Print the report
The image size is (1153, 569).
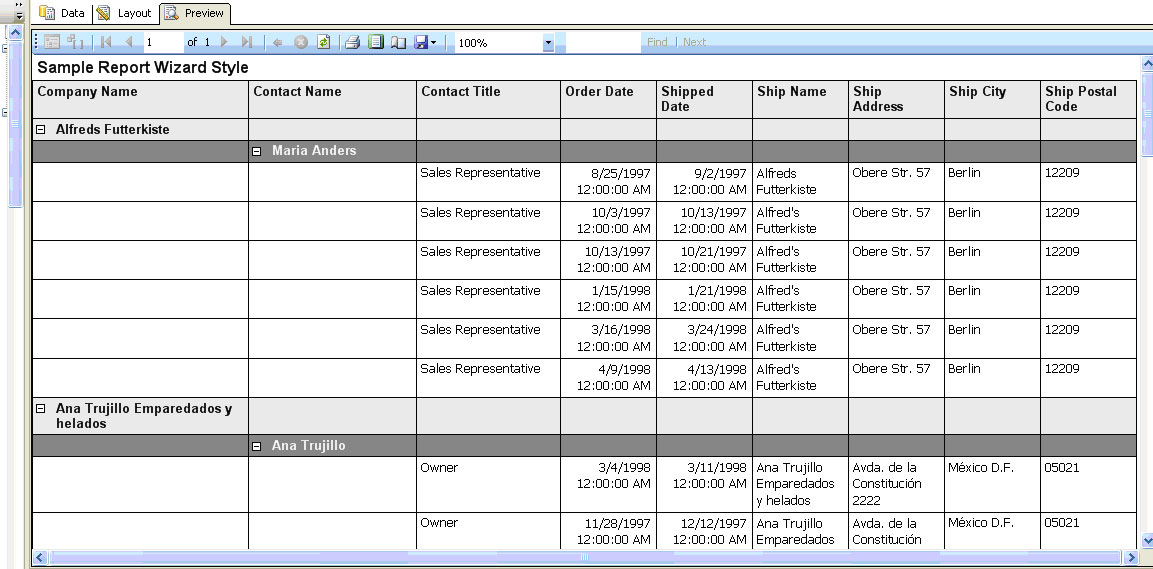(353, 43)
